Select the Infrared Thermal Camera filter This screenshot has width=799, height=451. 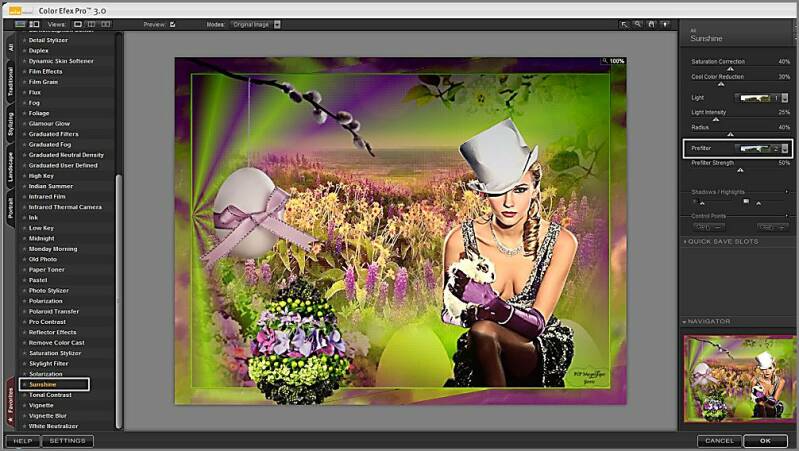65,207
